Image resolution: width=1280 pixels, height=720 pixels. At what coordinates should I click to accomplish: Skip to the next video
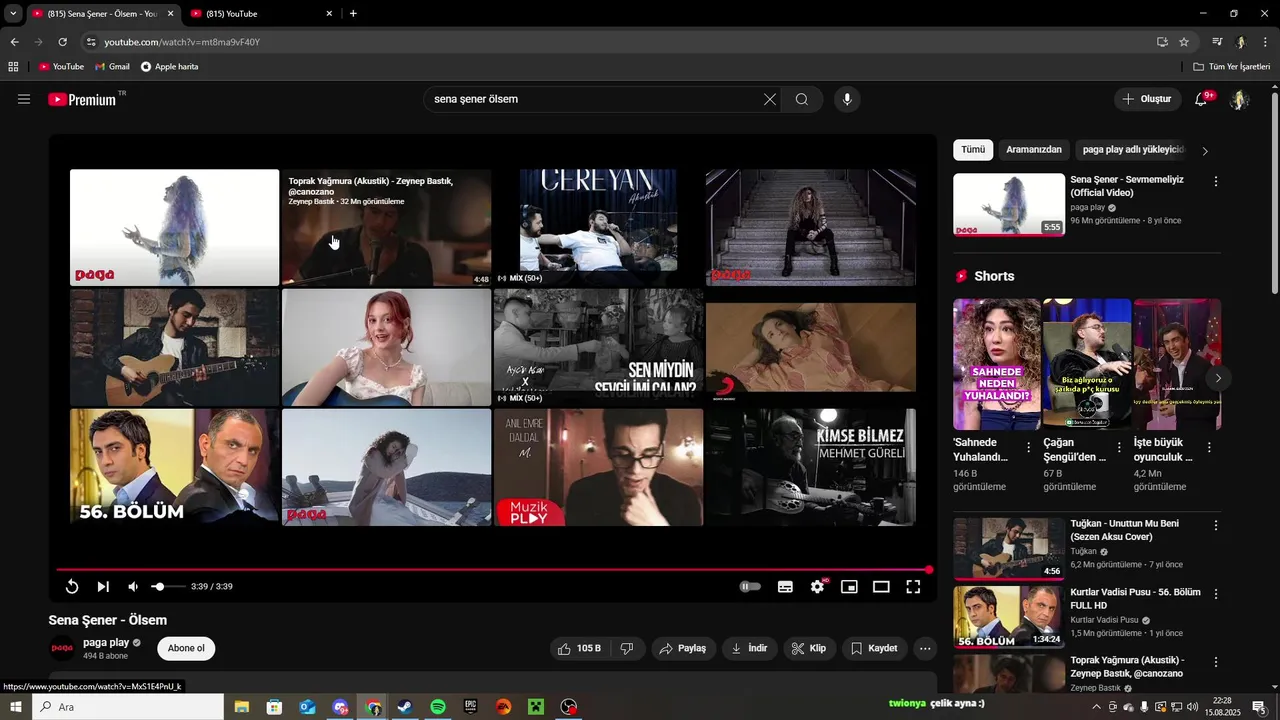(x=103, y=587)
